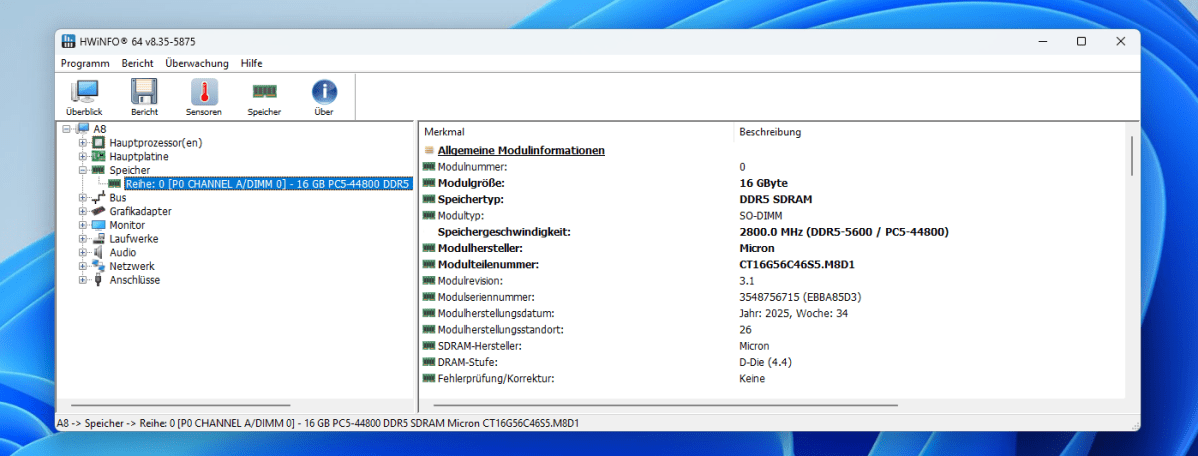Click the Merkmal column header

(576, 132)
